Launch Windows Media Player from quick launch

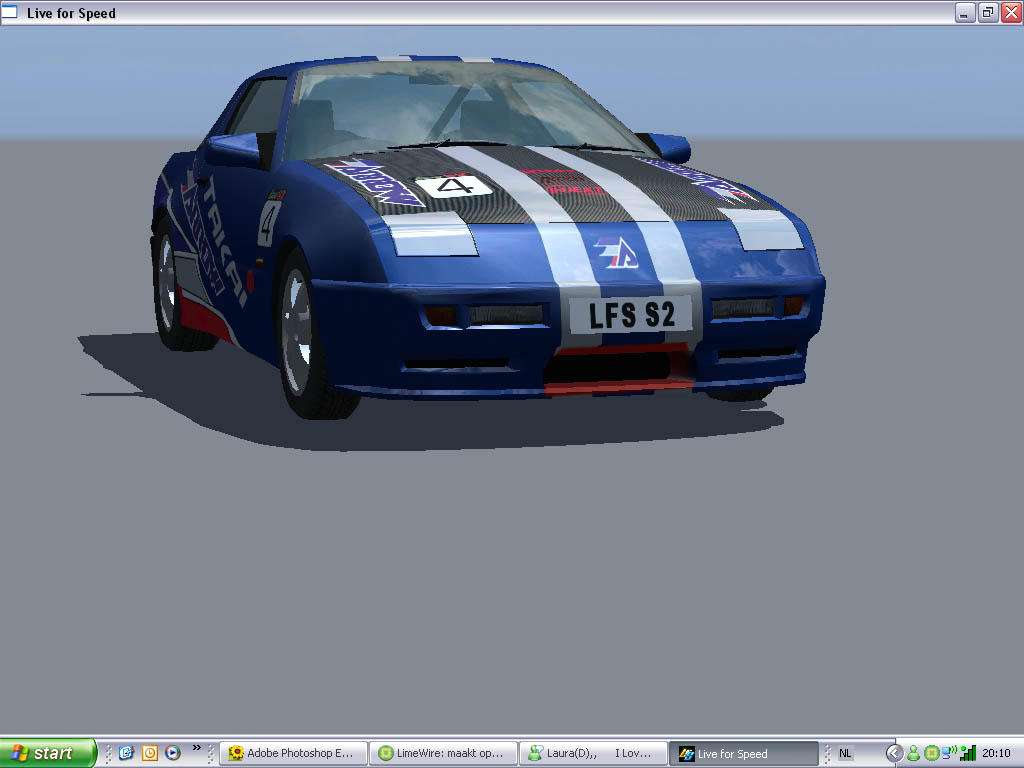(x=172, y=753)
